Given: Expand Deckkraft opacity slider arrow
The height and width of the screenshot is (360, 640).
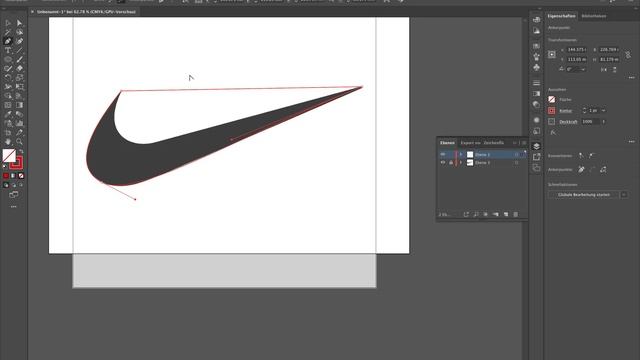Looking at the screenshot, I should tap(604, 122).
